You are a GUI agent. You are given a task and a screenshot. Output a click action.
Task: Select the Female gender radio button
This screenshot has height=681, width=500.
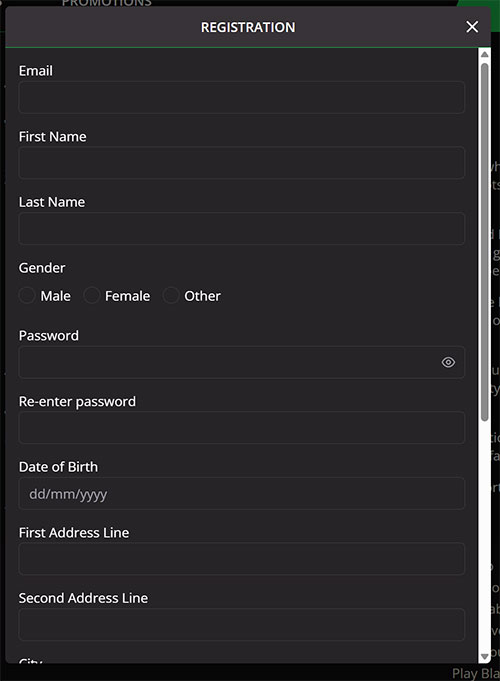click(91, 296)
